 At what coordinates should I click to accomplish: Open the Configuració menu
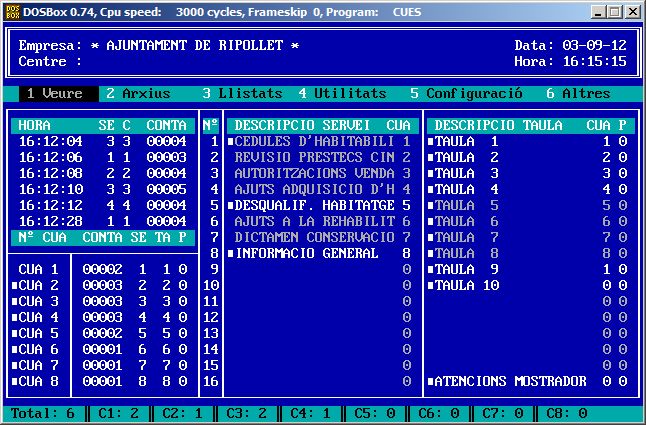click(x=466, y=93)
